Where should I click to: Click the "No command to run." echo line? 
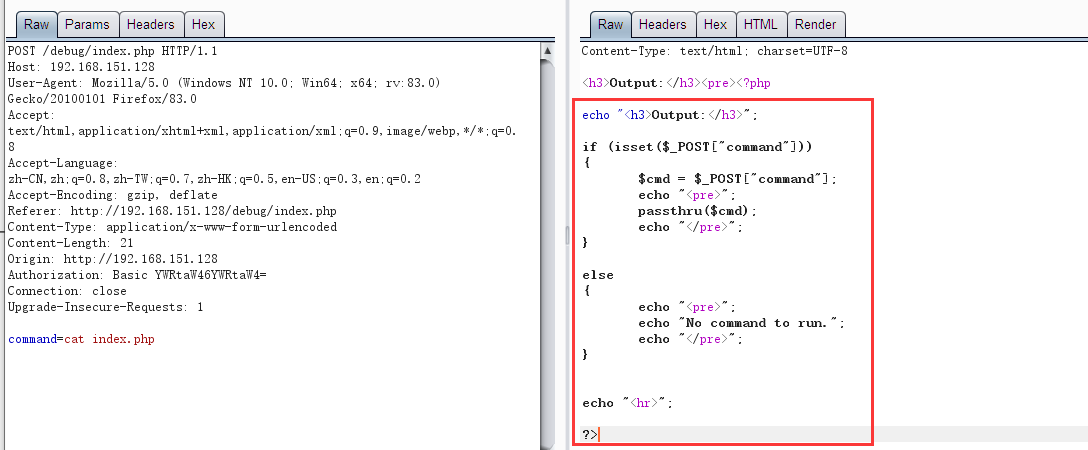(x=742, y=323)
